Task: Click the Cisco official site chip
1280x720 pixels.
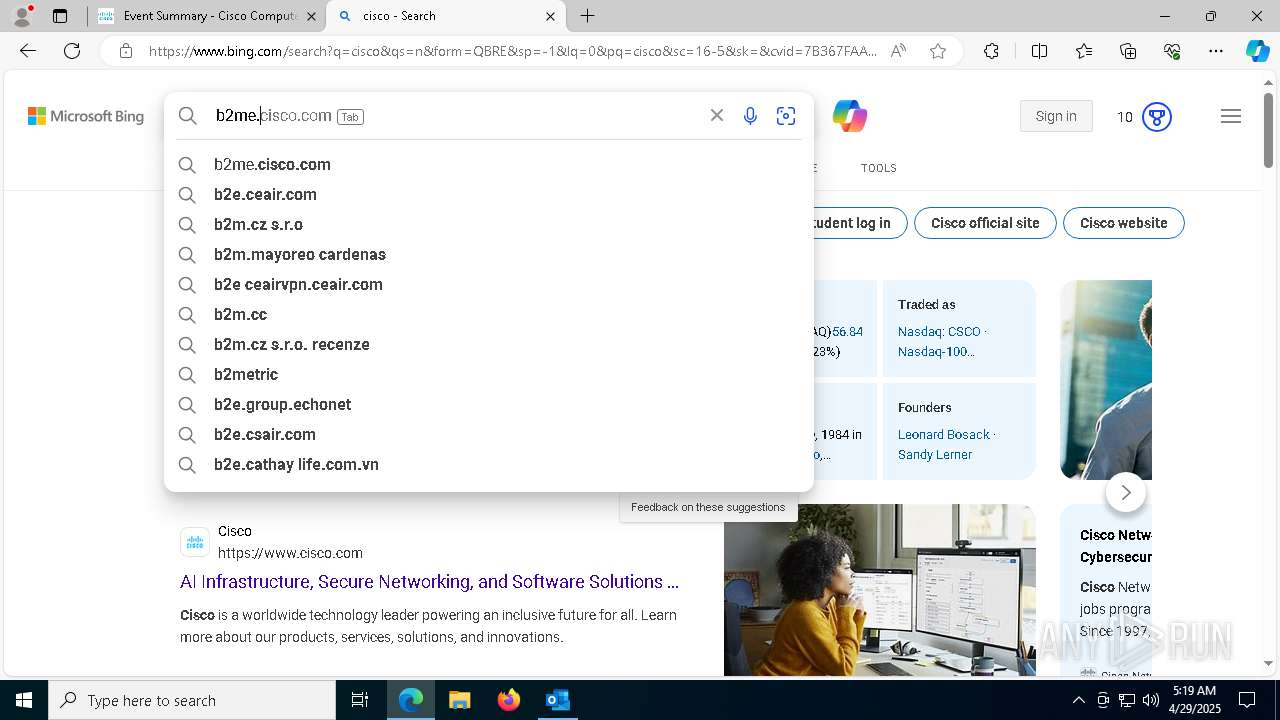Action: click(x=985, y=223)
